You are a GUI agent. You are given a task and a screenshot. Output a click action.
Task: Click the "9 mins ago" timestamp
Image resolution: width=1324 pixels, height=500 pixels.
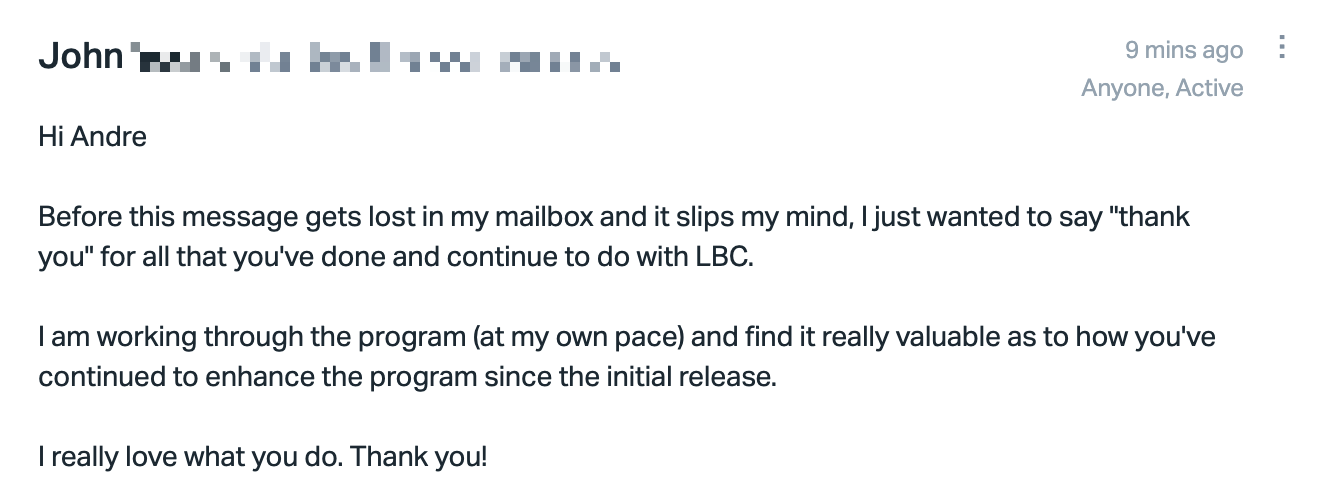1184,50
